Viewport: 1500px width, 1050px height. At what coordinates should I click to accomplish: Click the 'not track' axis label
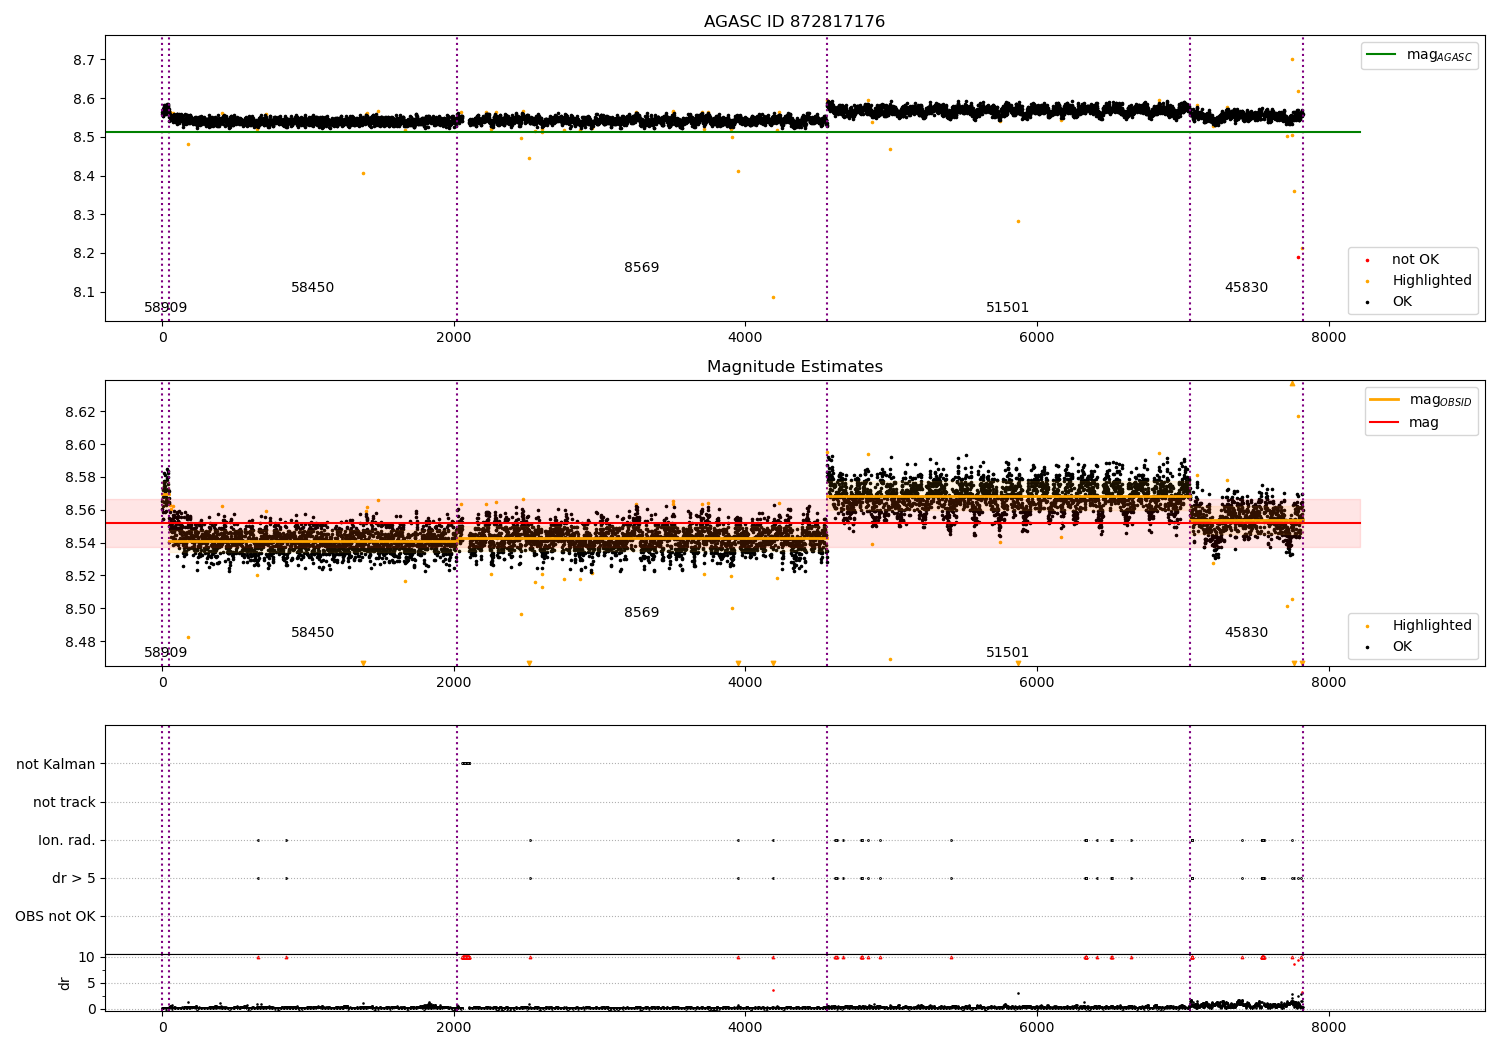coord(64,803)
